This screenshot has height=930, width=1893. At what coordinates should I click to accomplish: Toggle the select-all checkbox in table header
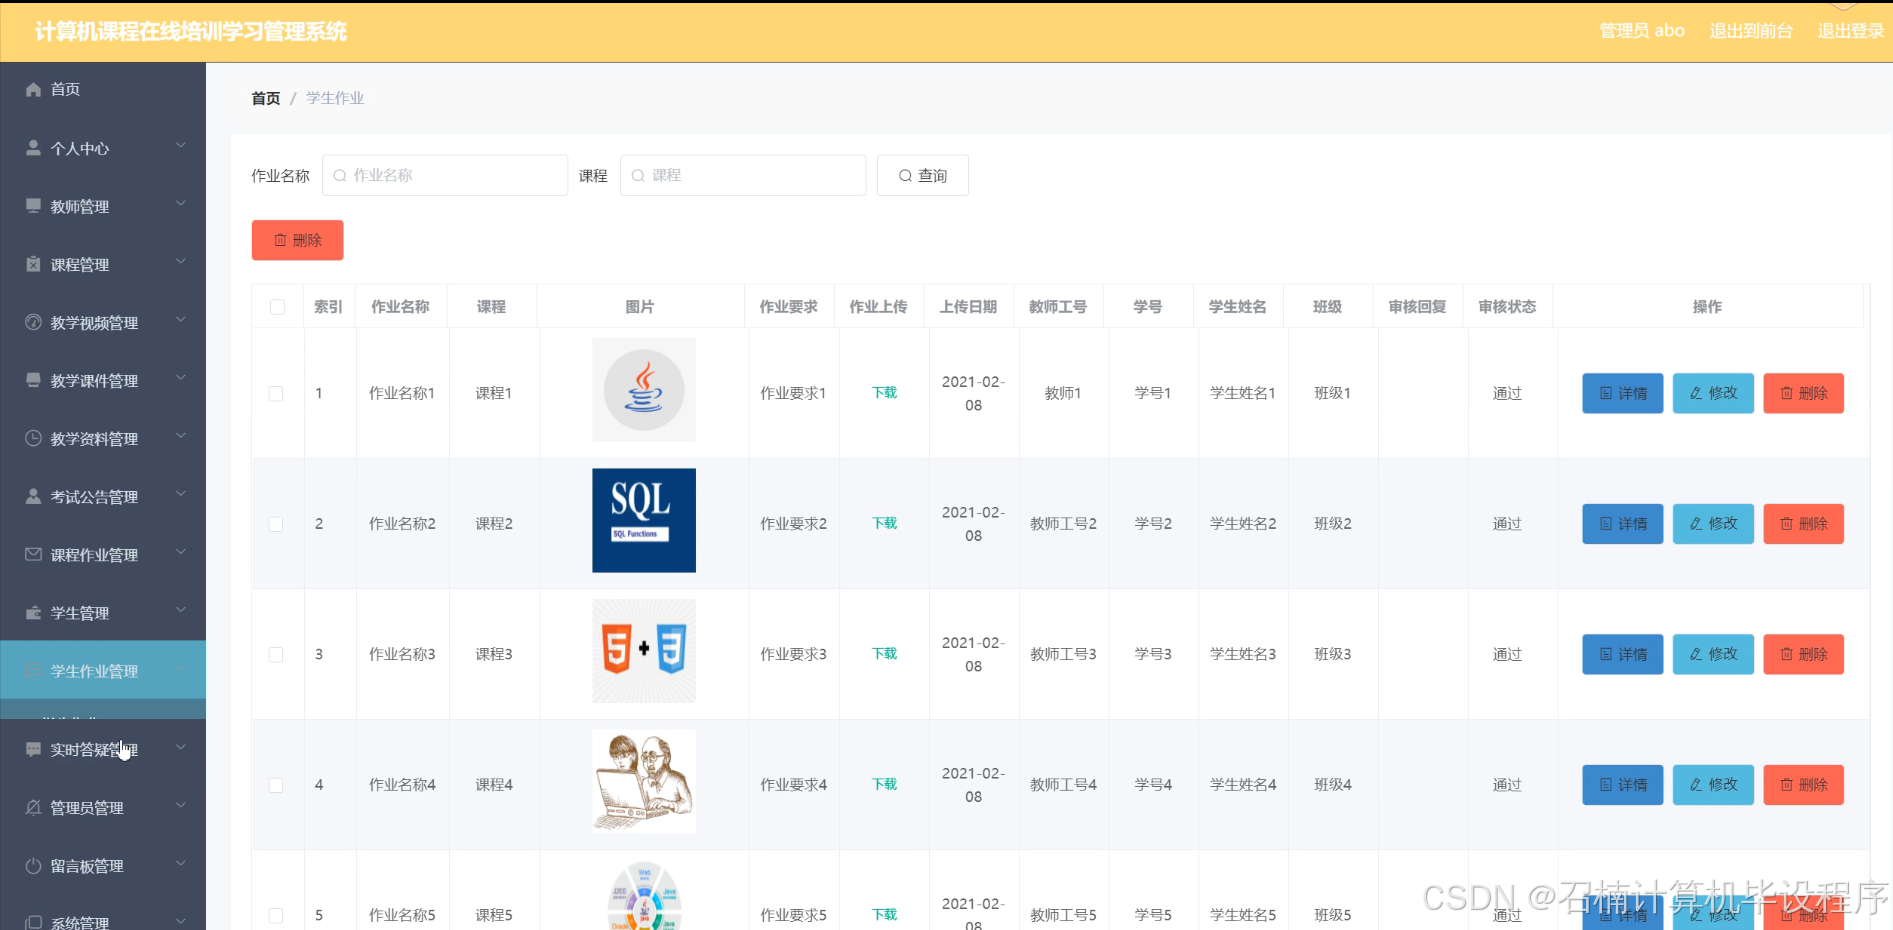[x=277, y=307]
